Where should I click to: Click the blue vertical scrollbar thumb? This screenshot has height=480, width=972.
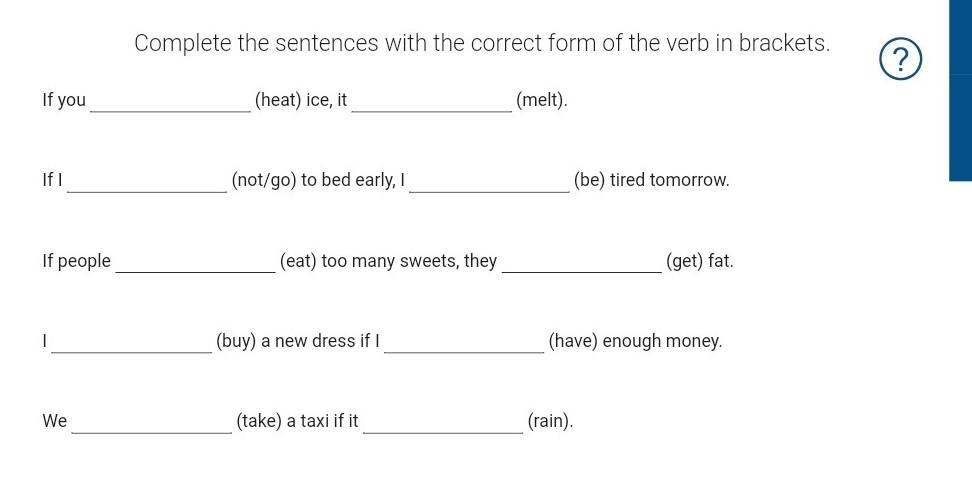coord(960,90)
